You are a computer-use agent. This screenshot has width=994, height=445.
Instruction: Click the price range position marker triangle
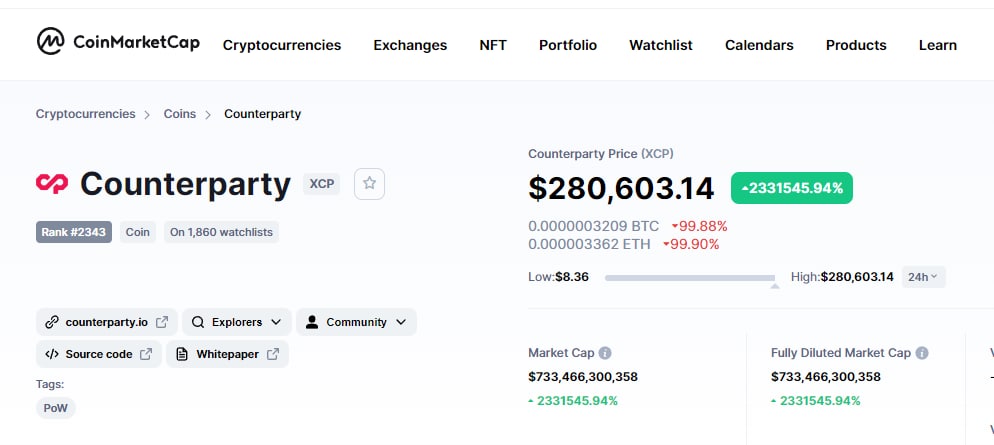click(774, 287)
